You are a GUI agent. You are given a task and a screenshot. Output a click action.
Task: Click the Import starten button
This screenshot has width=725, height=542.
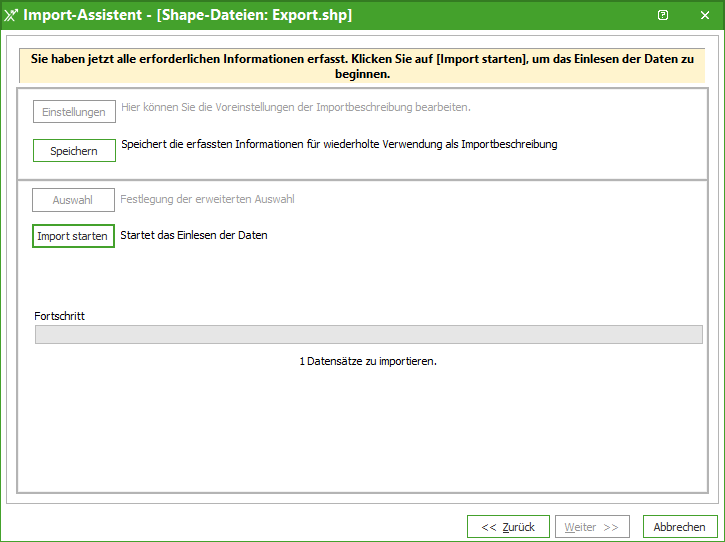click(73, 236)
